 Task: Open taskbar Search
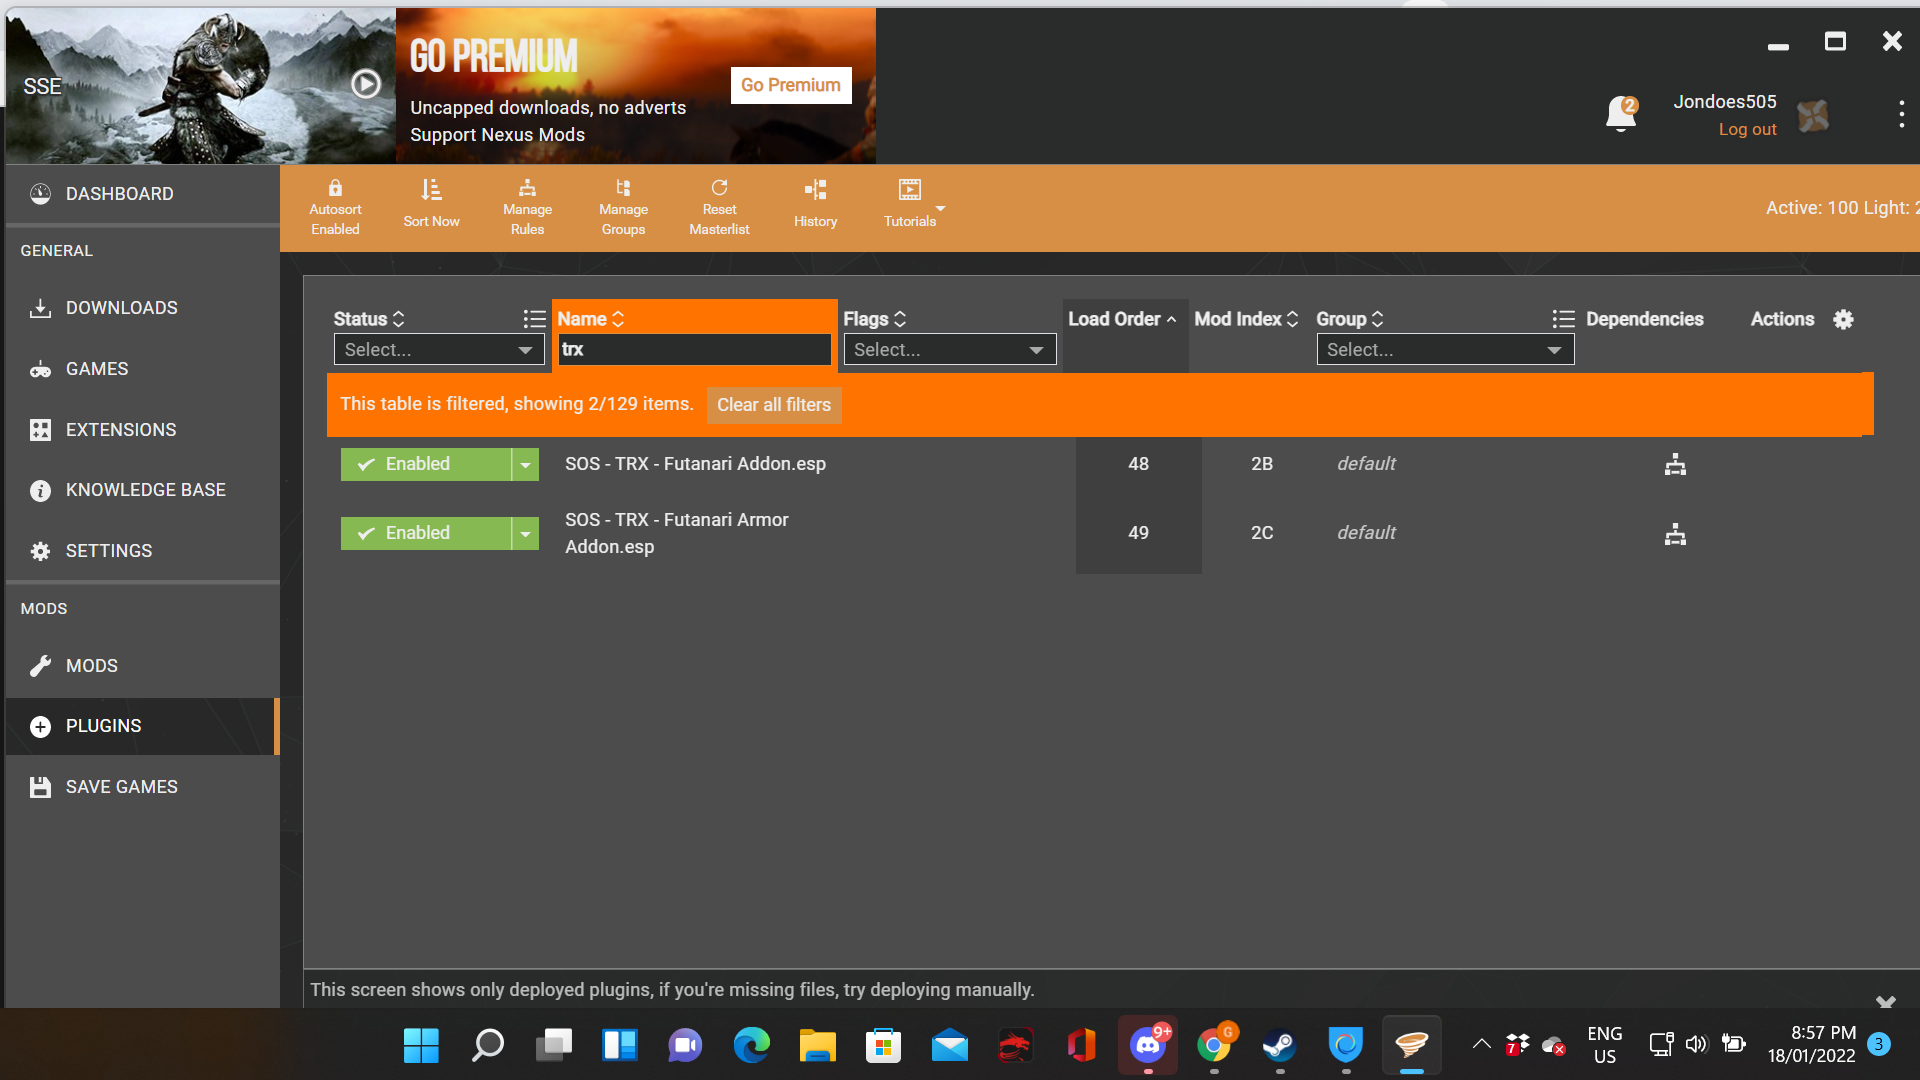point(487,1046)
